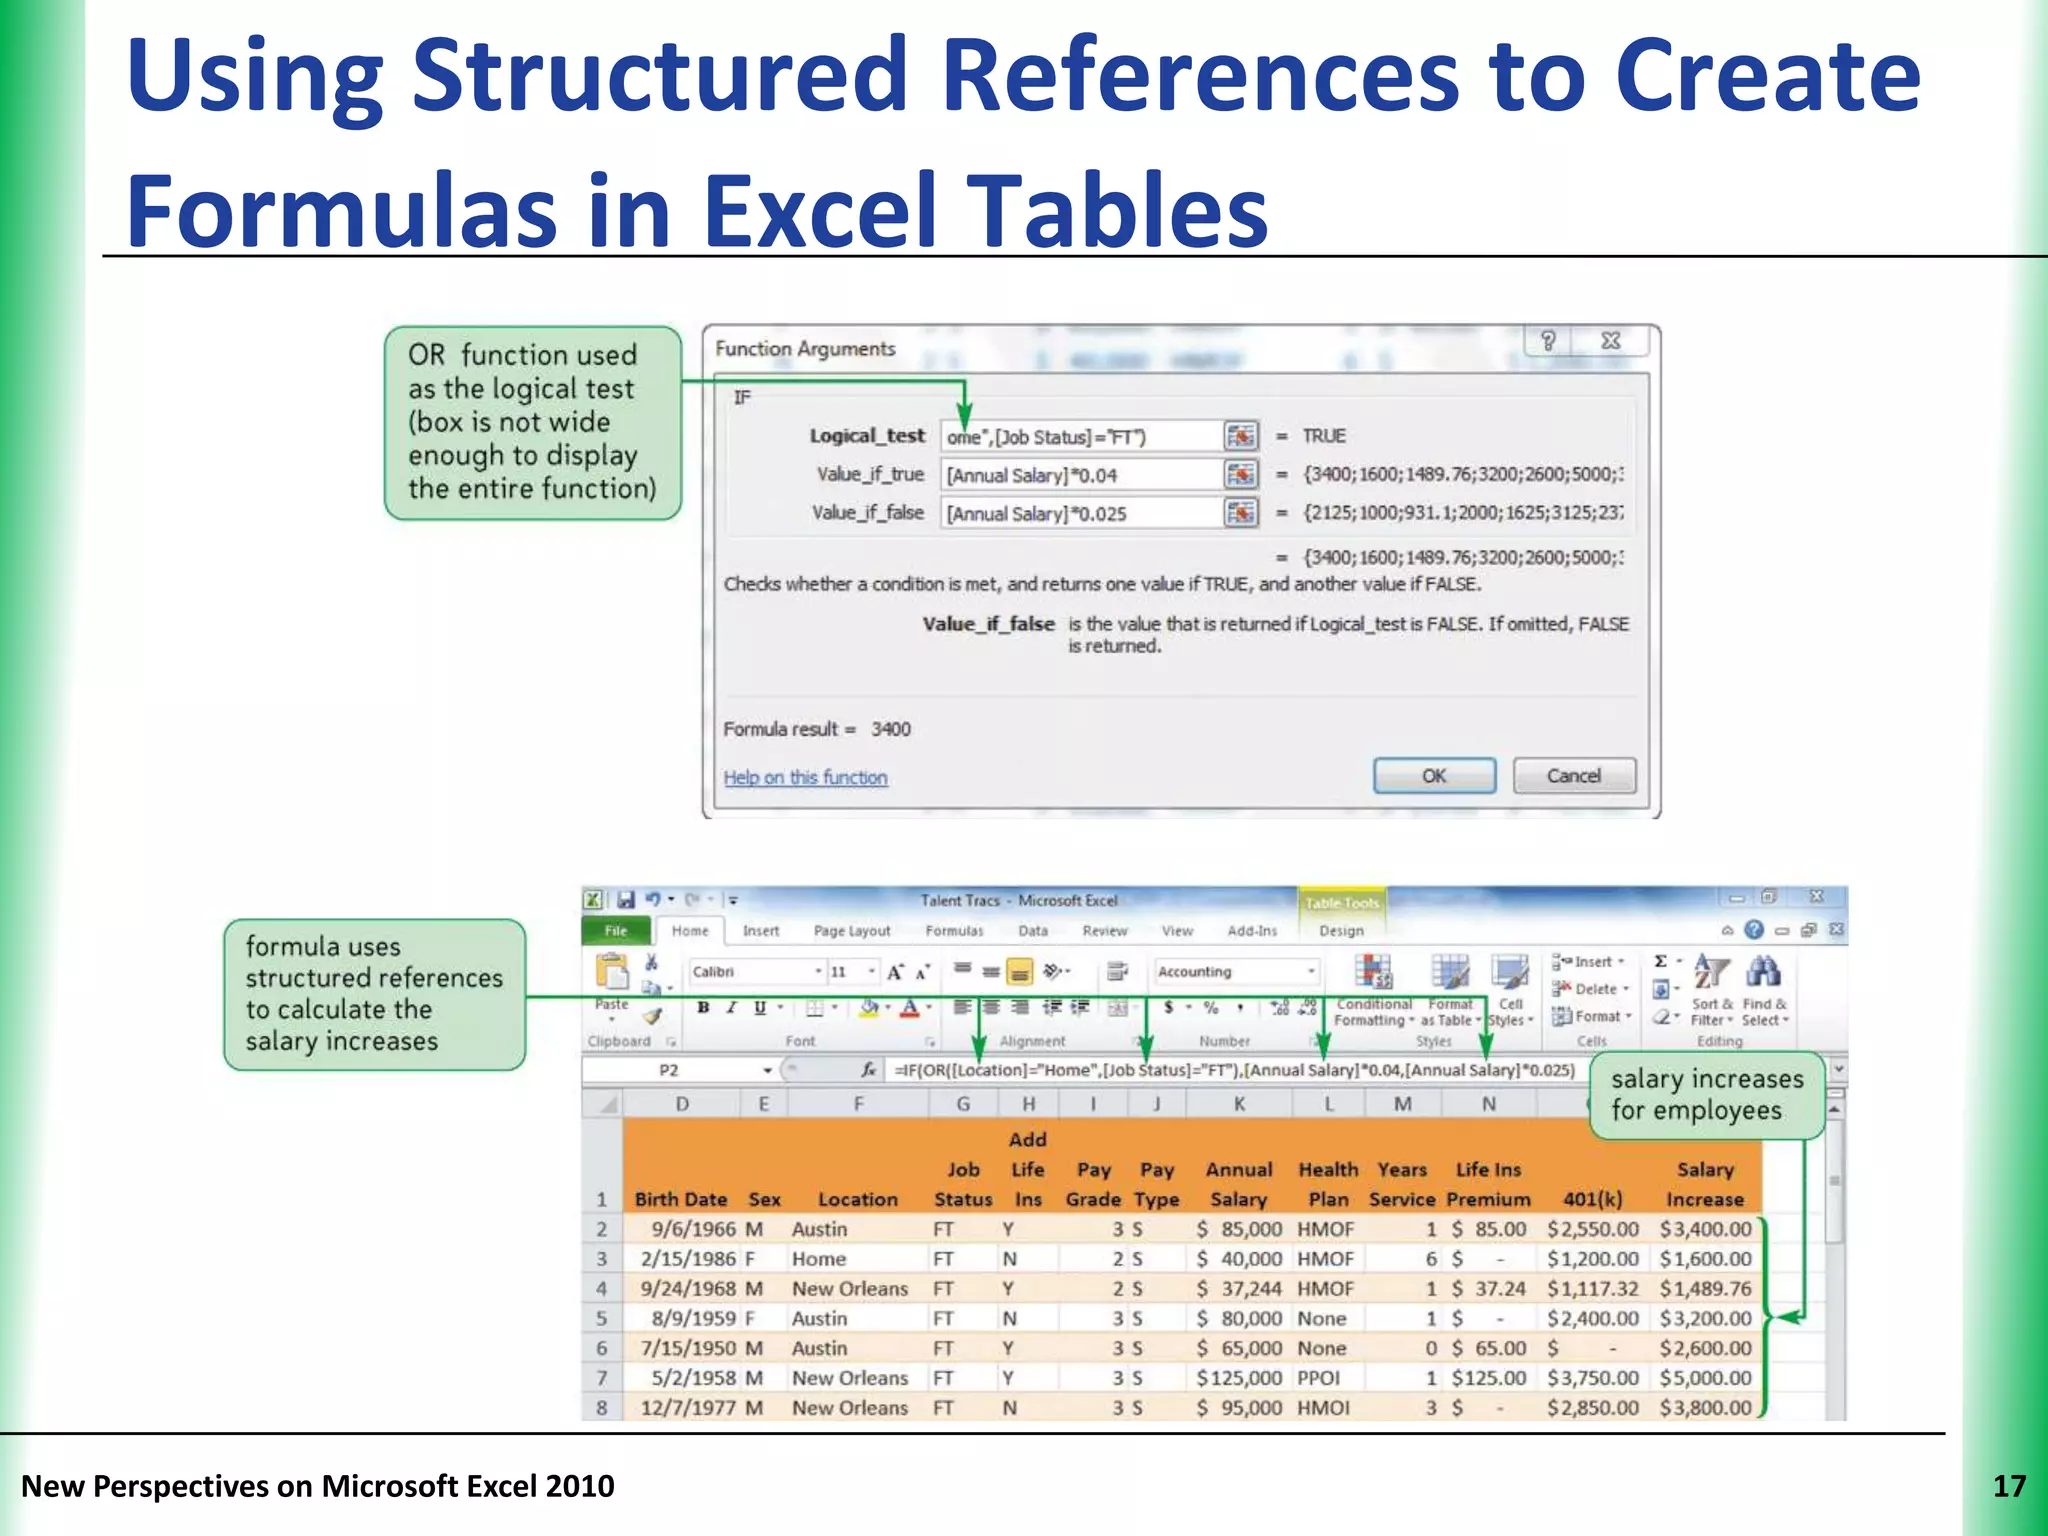Viewport: 2048px width, 1536px height.
Task: Click the Save icon in quick access toolbar
Action: pos(625,899)
